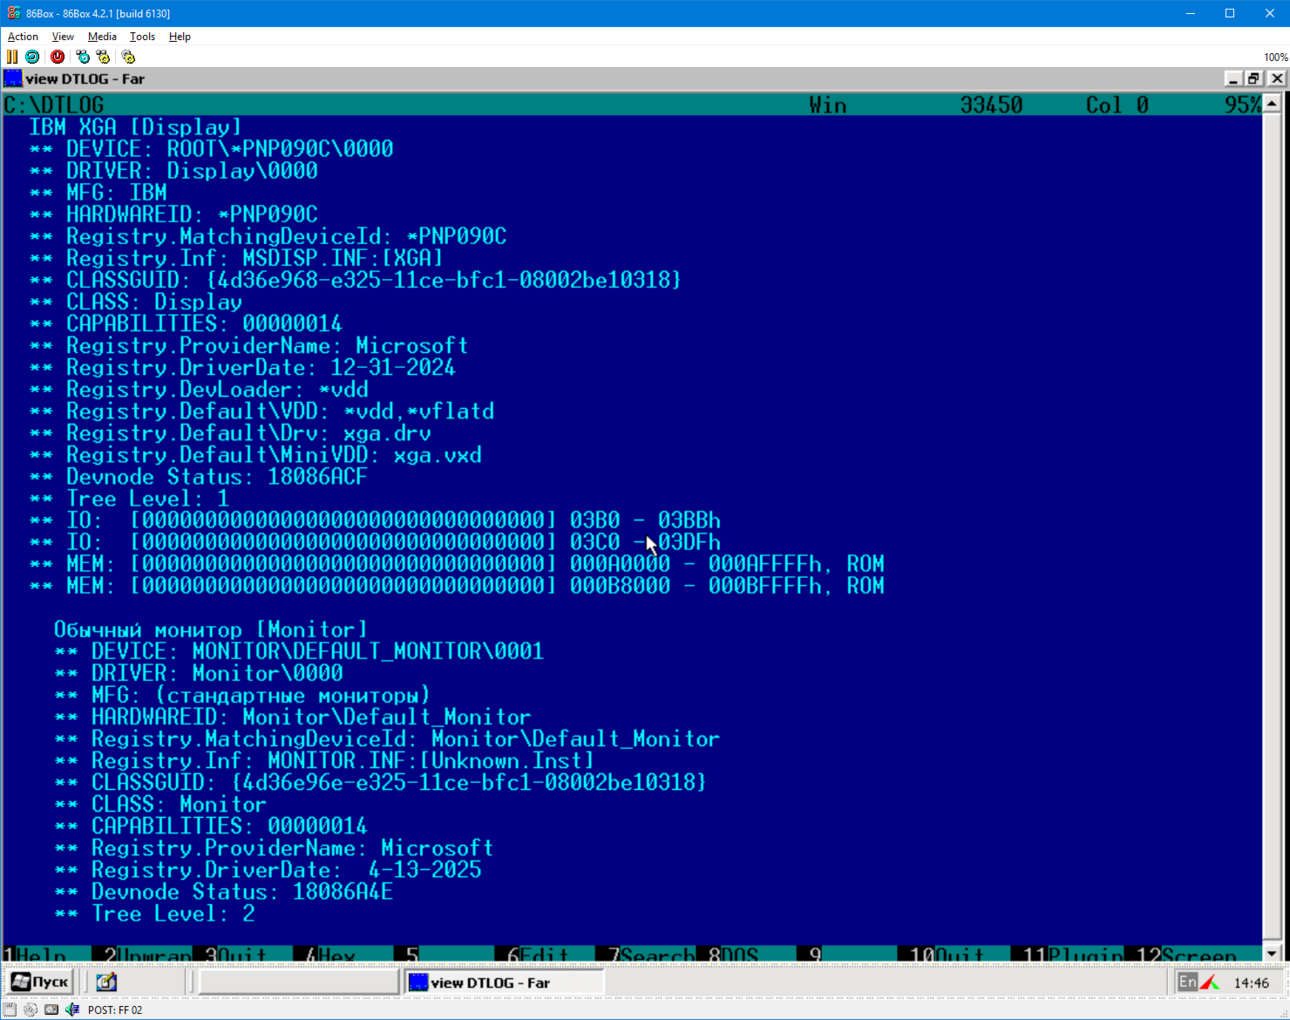The width and height of the screenshot is (1290, 1020).
Task: Click the quick launch icon beside Пуск
Action: pyautogui.click(x=106, y=982)
